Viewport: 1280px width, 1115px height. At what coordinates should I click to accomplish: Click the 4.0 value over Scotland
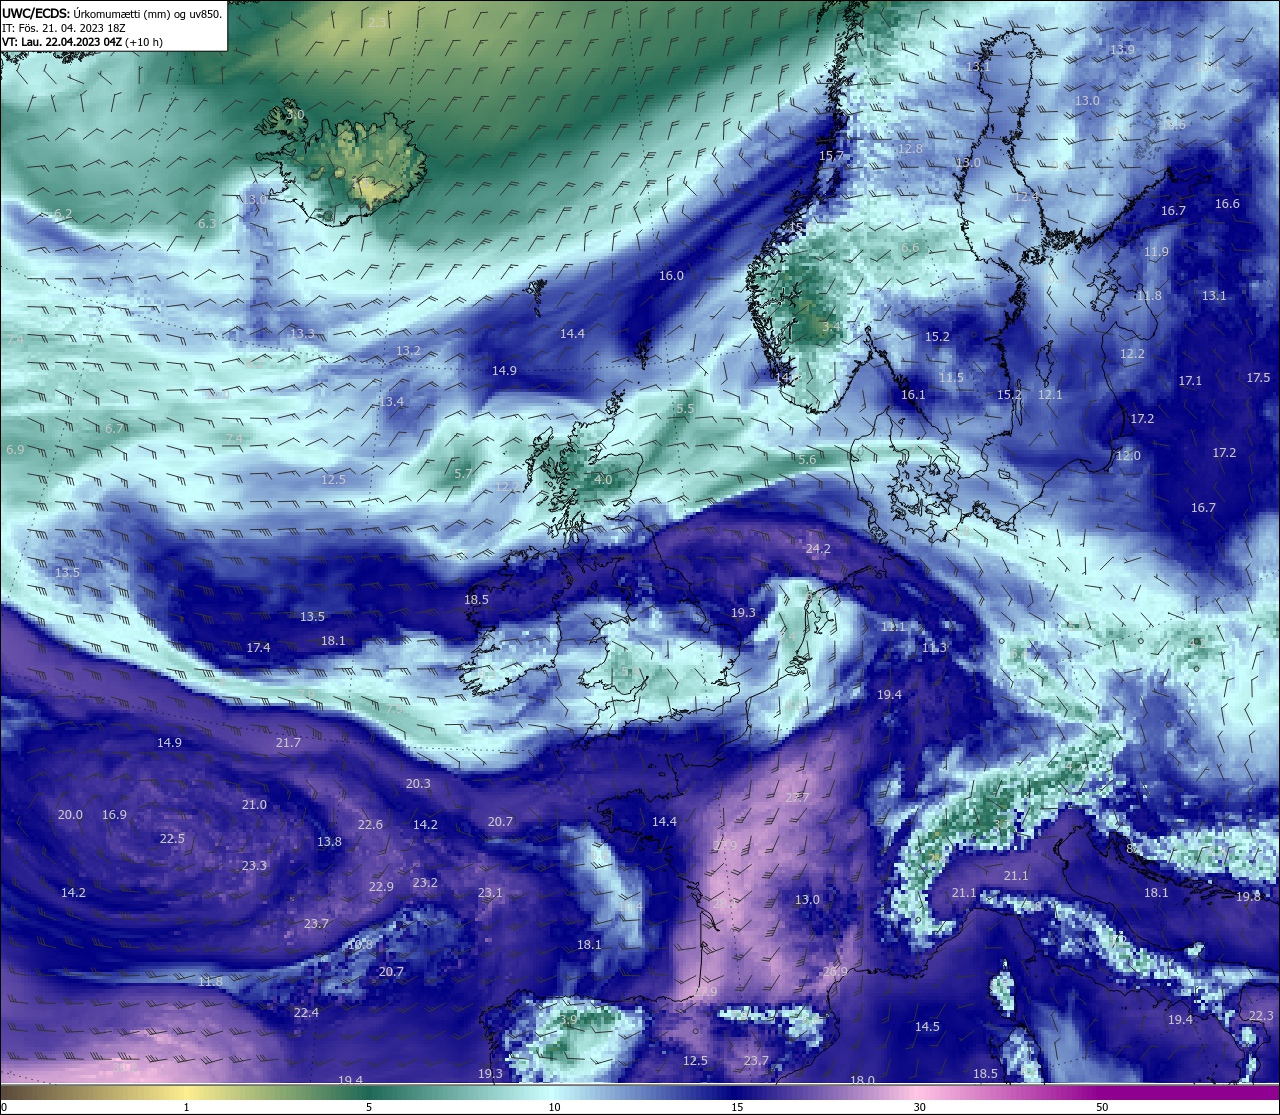tap(603, 480)
